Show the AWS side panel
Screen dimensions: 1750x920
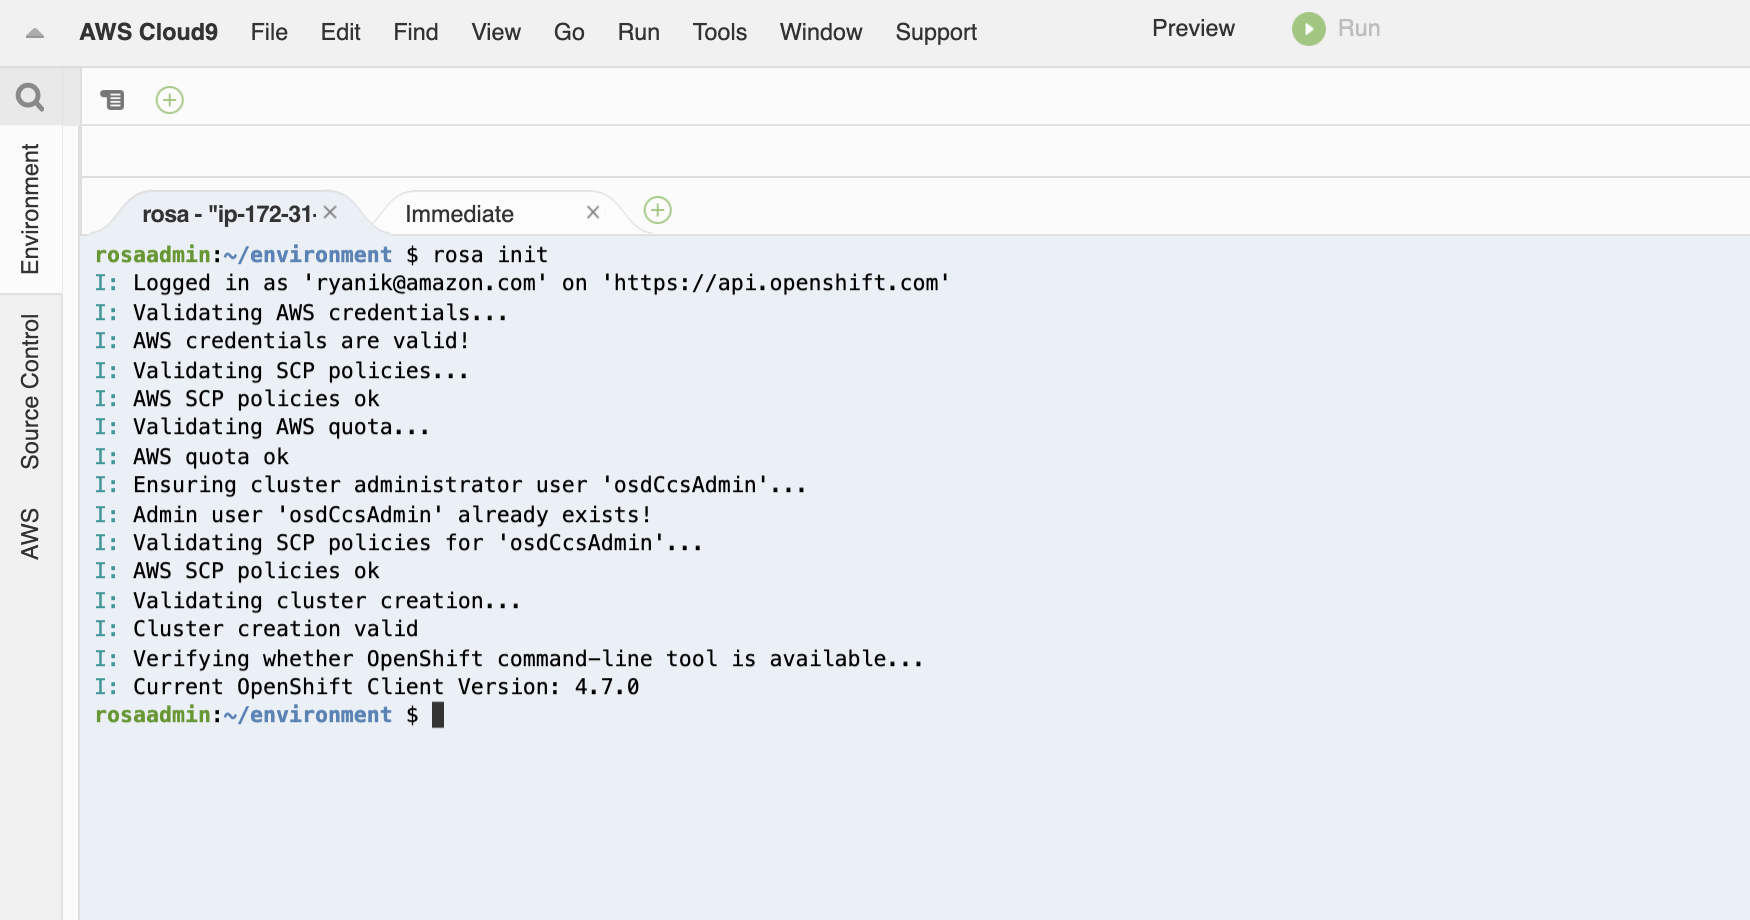30,533
